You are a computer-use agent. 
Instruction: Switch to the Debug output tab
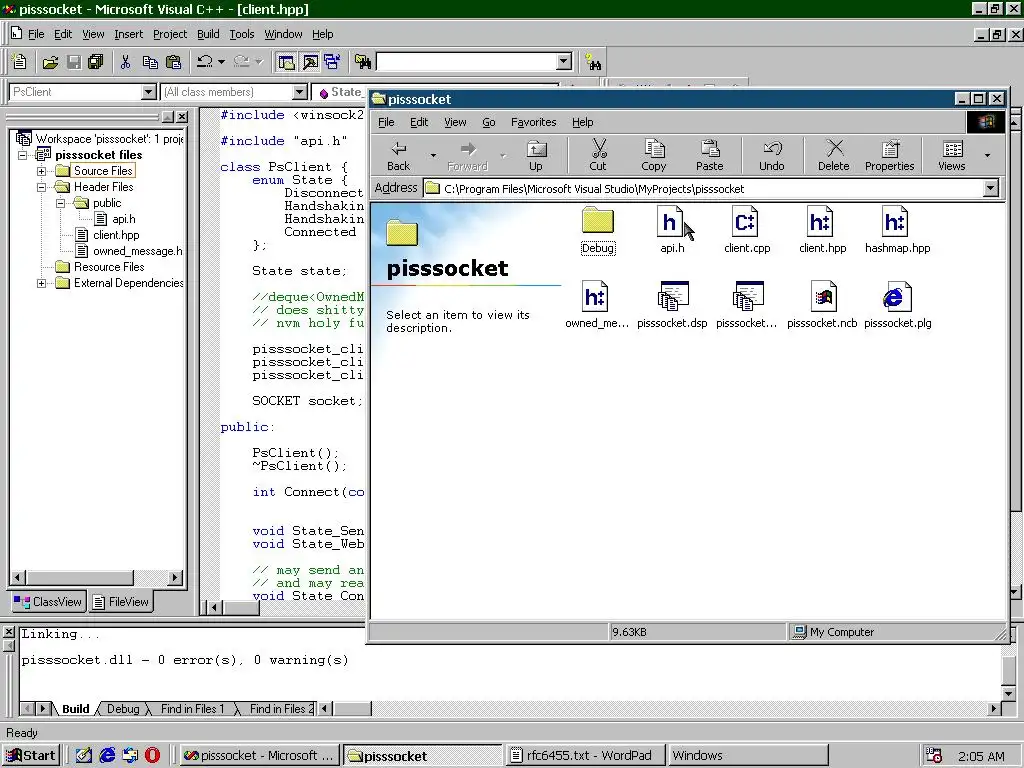click(x=123, y=709)
